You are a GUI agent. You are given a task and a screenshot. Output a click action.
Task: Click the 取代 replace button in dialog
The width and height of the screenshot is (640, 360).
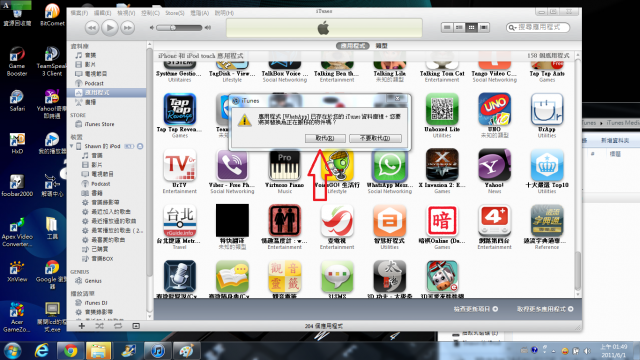pos(325,138)
